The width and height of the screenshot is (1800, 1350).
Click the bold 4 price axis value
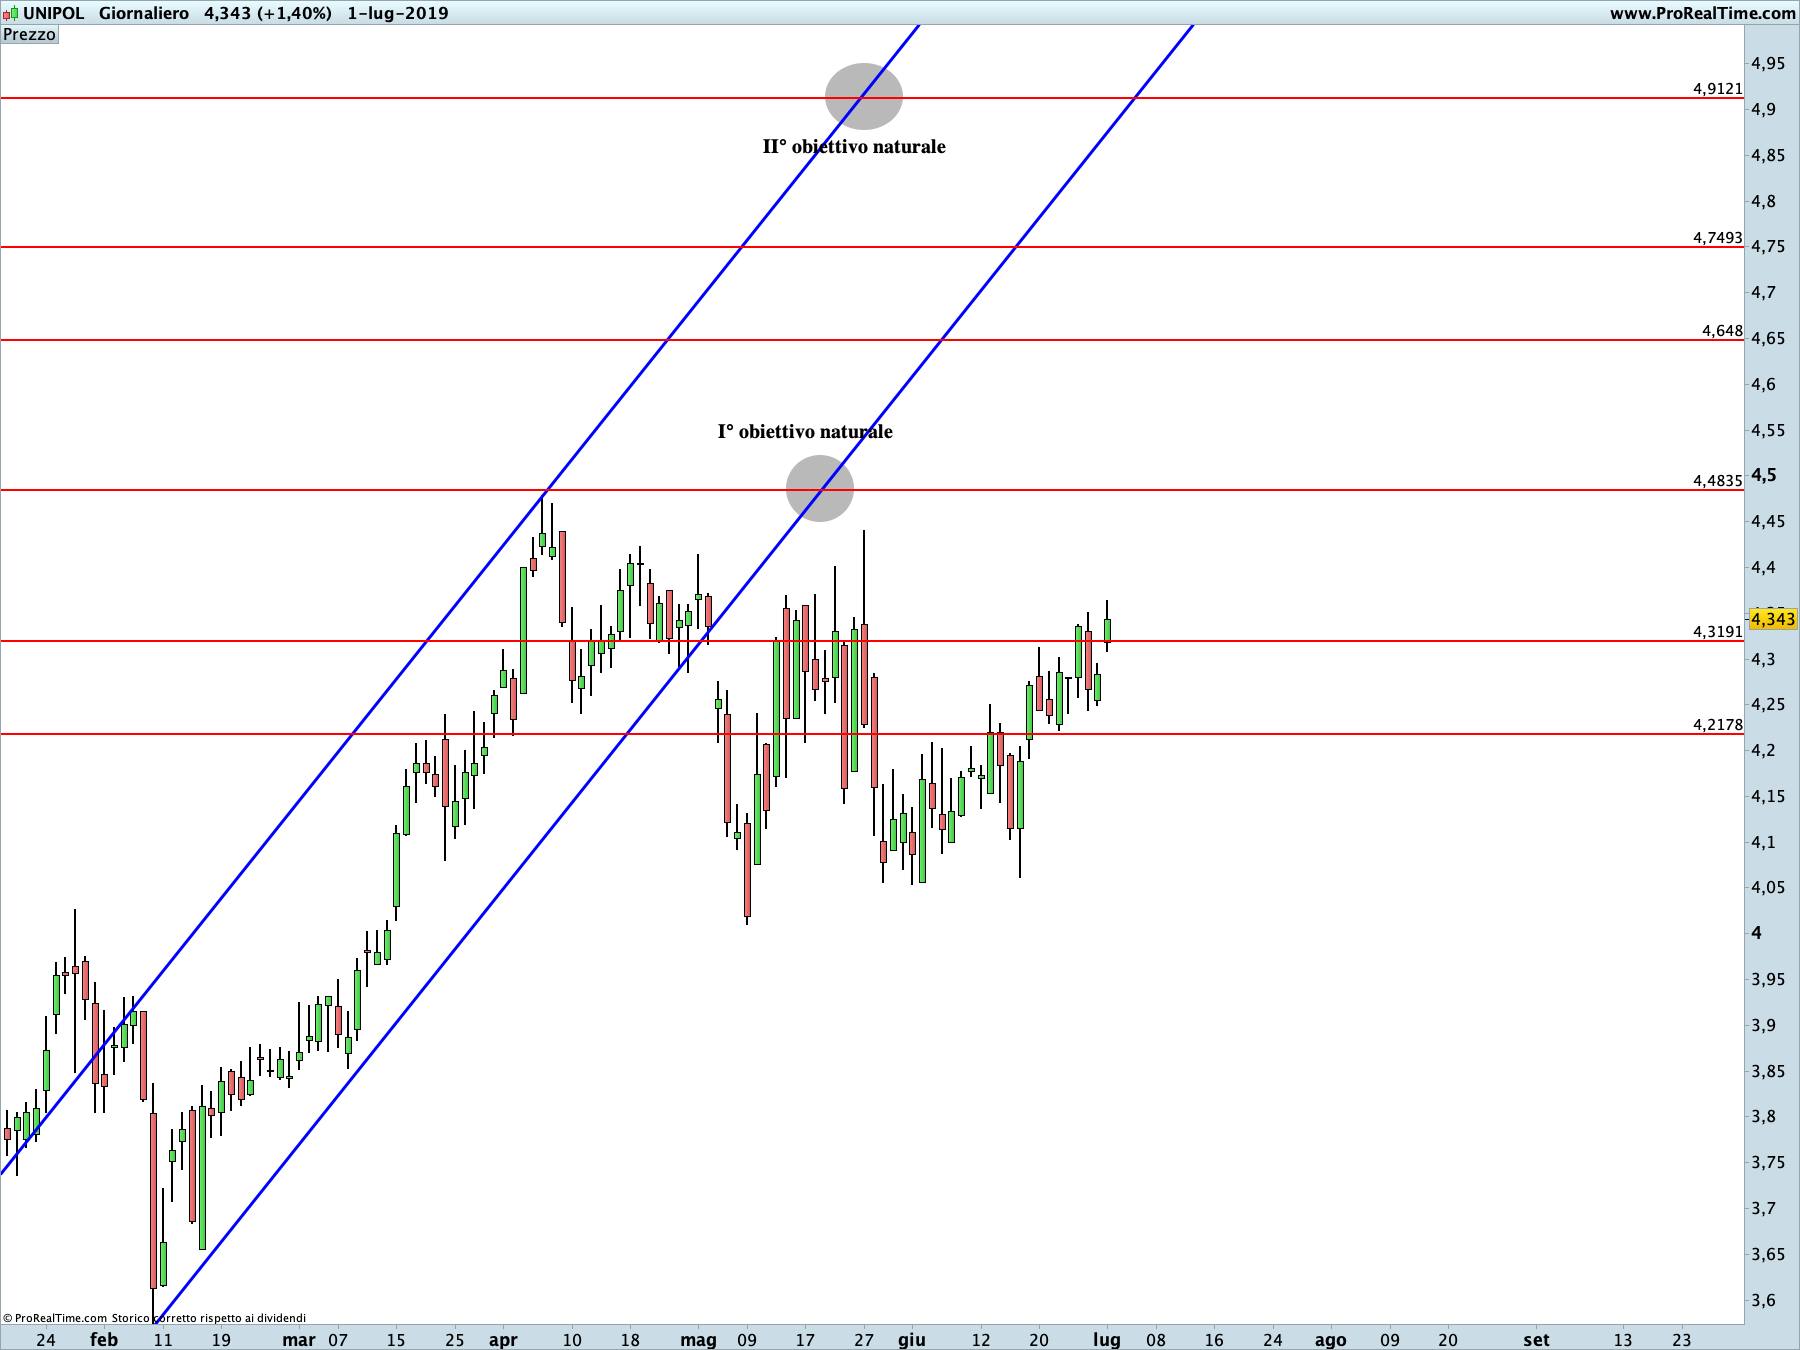[x=1757, y=933]
